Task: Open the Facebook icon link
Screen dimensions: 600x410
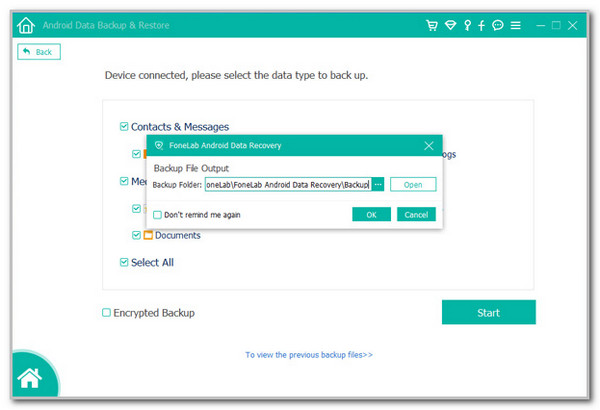Action: click(481, 25)
